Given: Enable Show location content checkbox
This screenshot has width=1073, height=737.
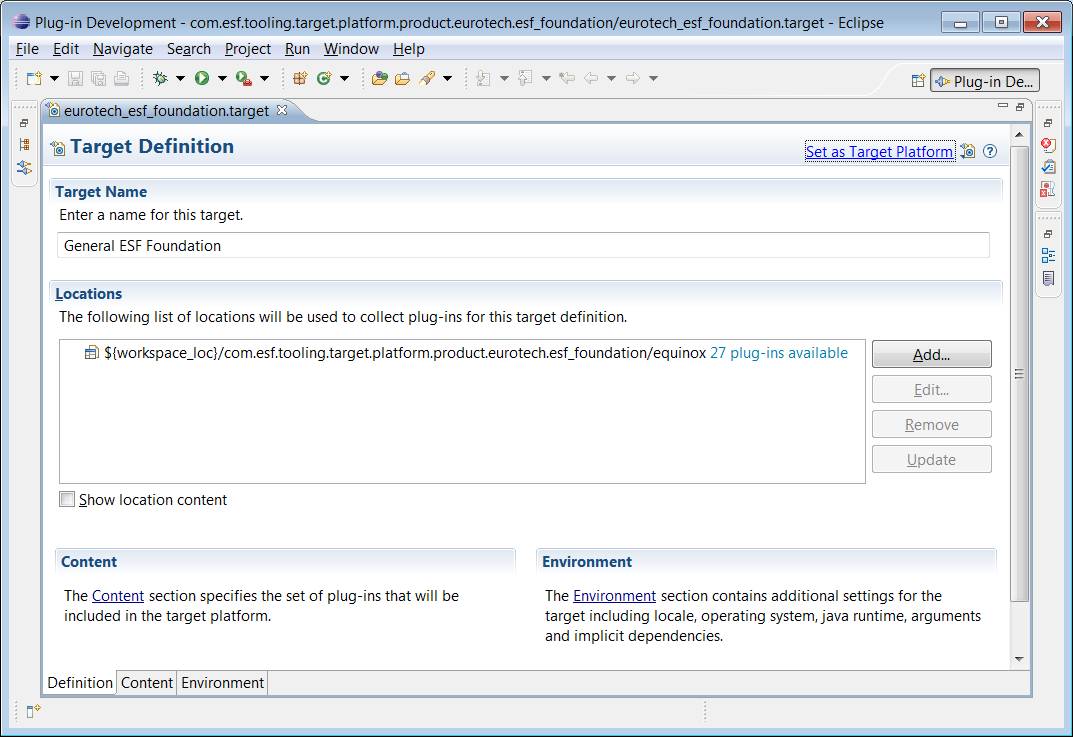Looking at the screenshot, I should tap(67, 500).
